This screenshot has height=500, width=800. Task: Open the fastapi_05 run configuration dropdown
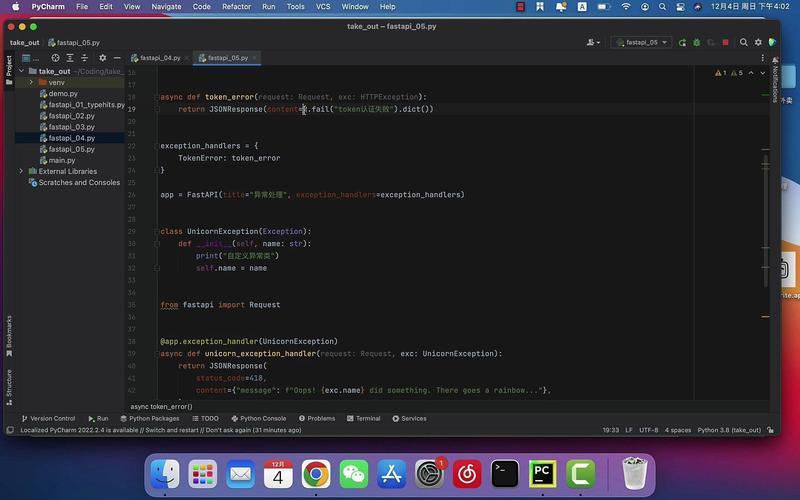click(641, 43)
